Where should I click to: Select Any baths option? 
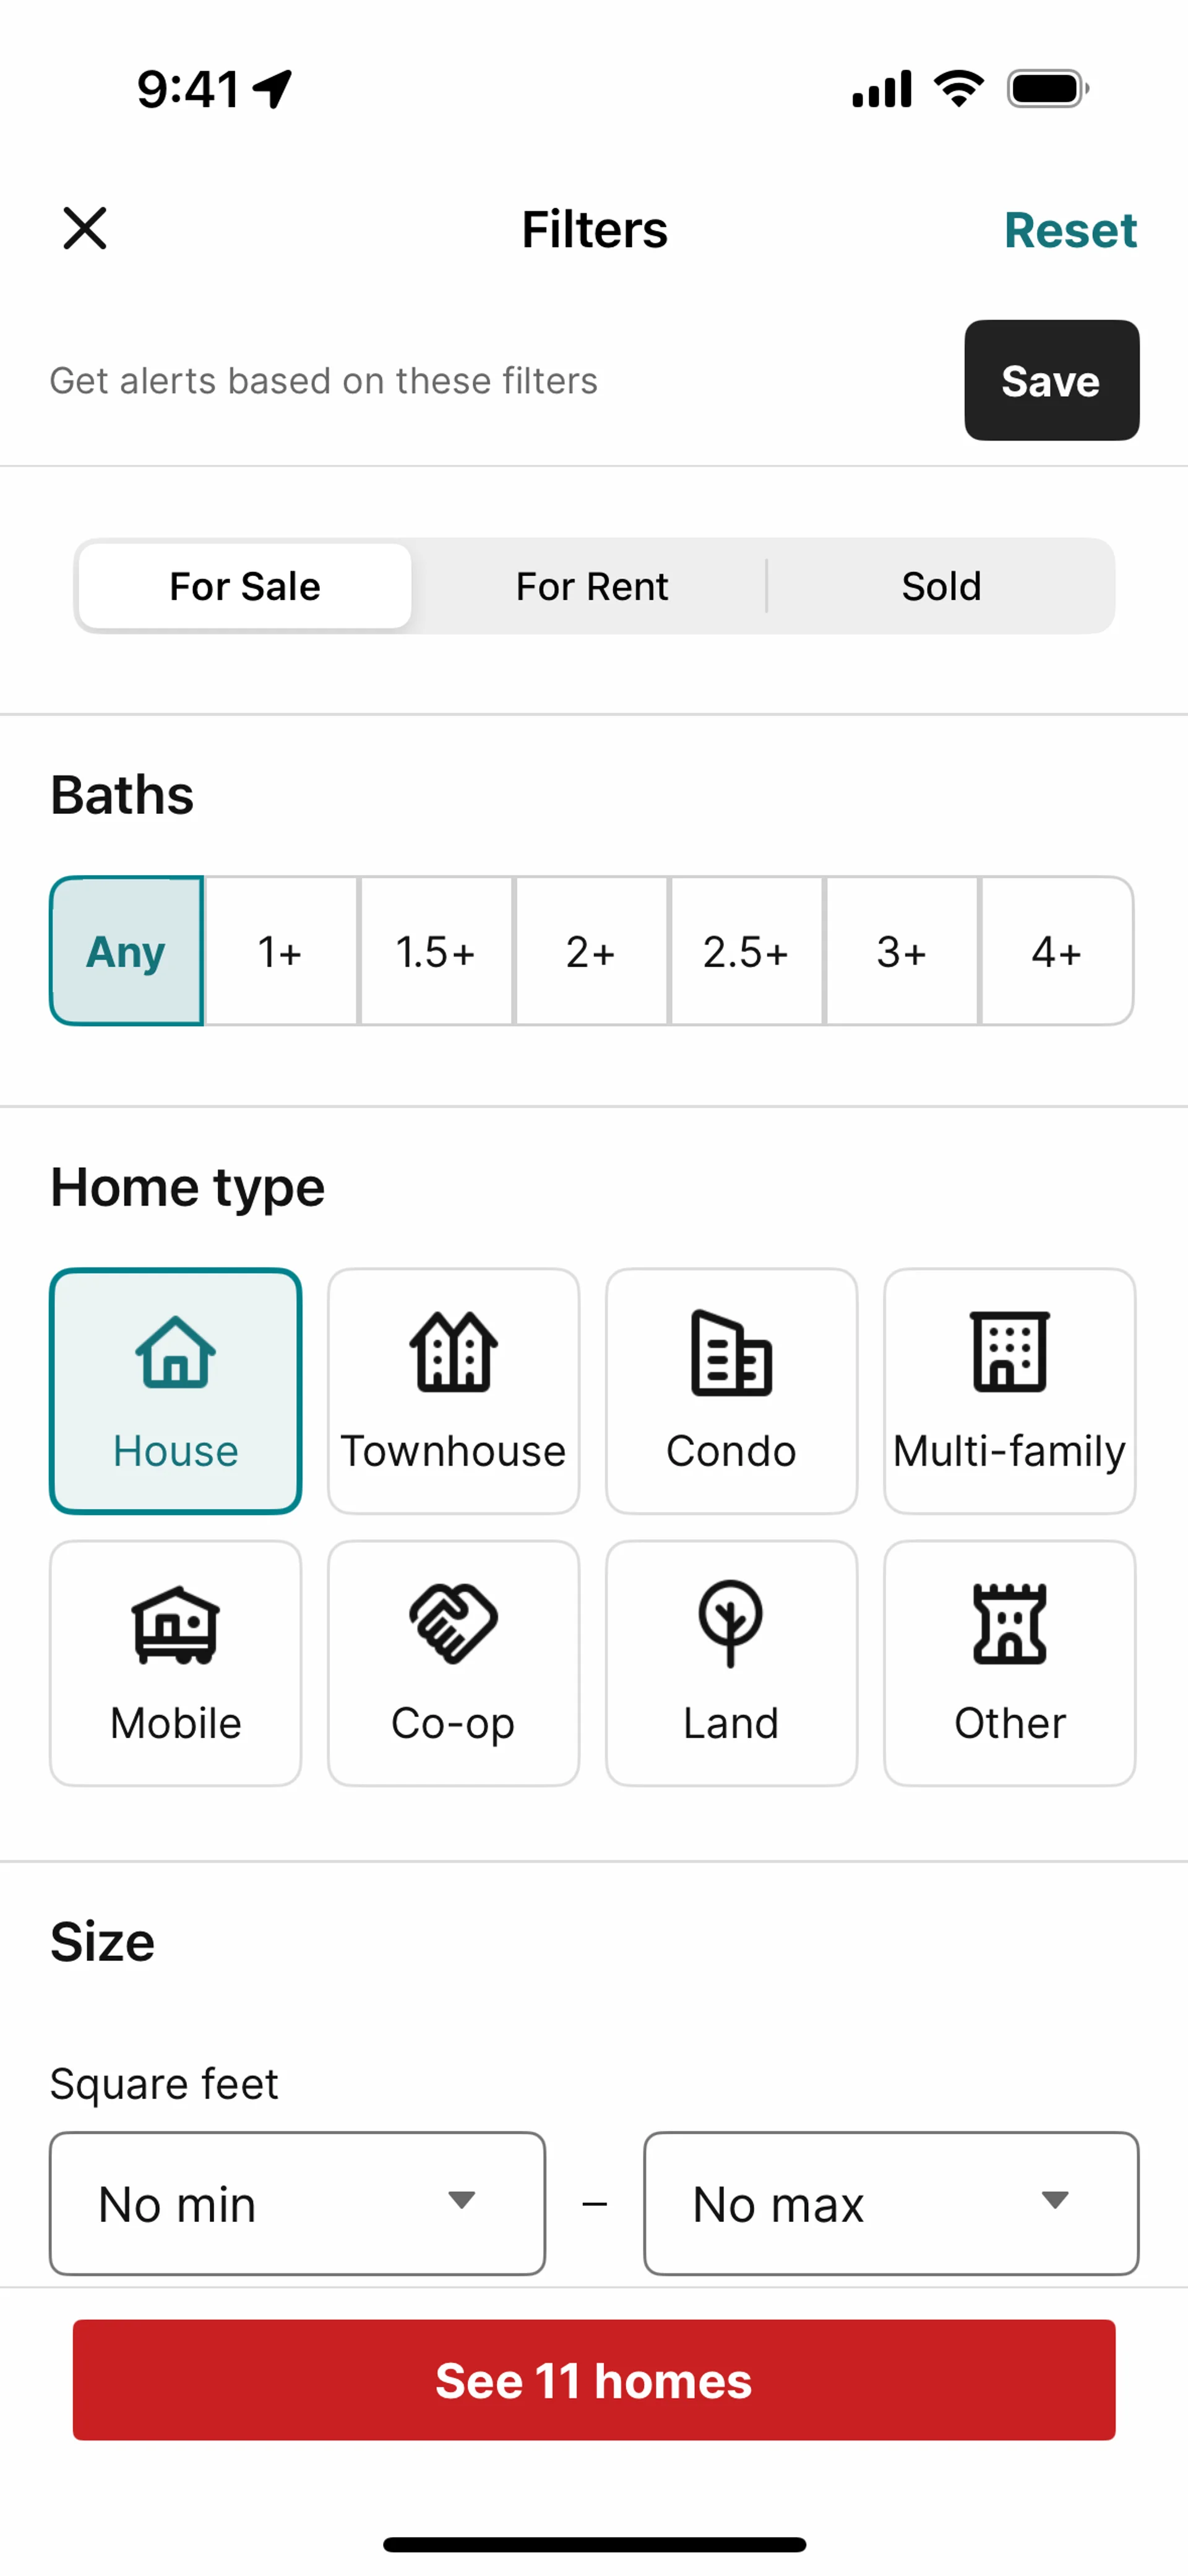pos(126,951)
